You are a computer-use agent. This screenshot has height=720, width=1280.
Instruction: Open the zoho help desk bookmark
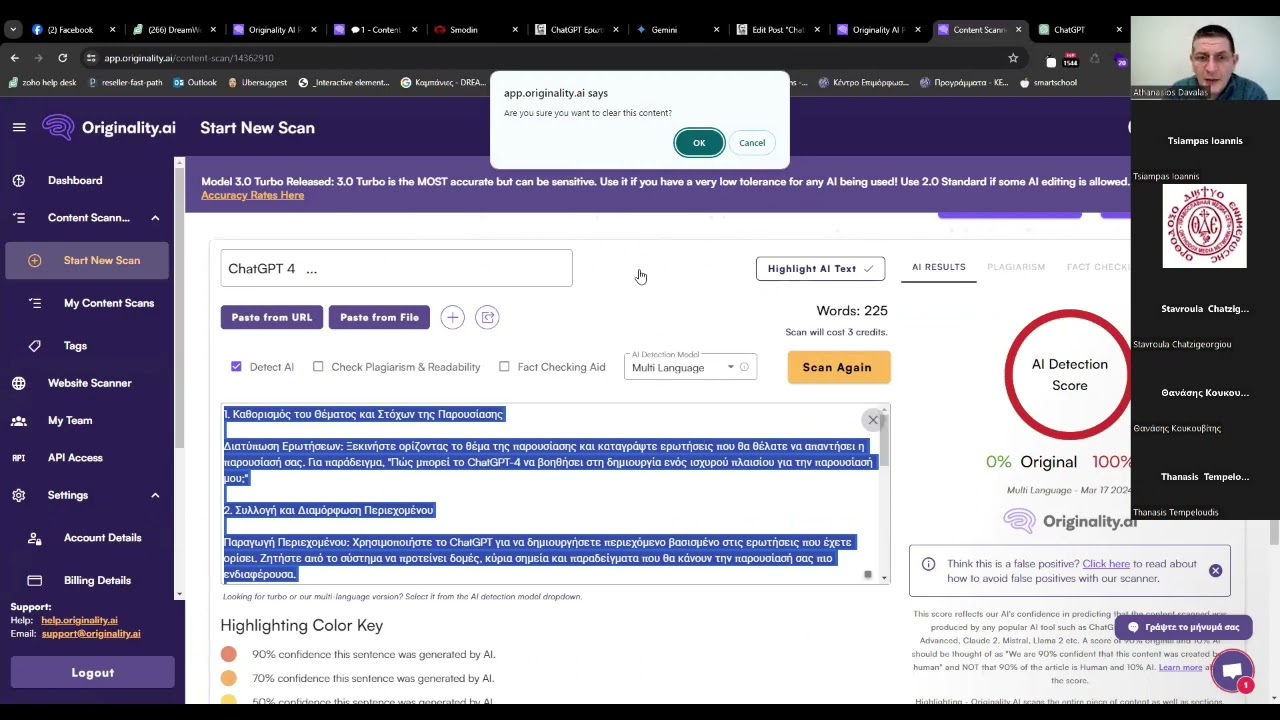(x=42, y=83)
